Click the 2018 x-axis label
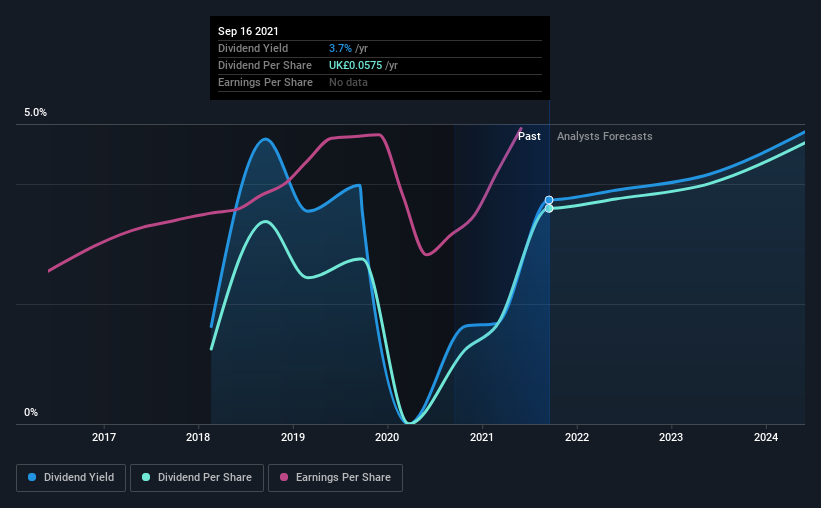Screen dimensions: 821x508 point(198,437)
